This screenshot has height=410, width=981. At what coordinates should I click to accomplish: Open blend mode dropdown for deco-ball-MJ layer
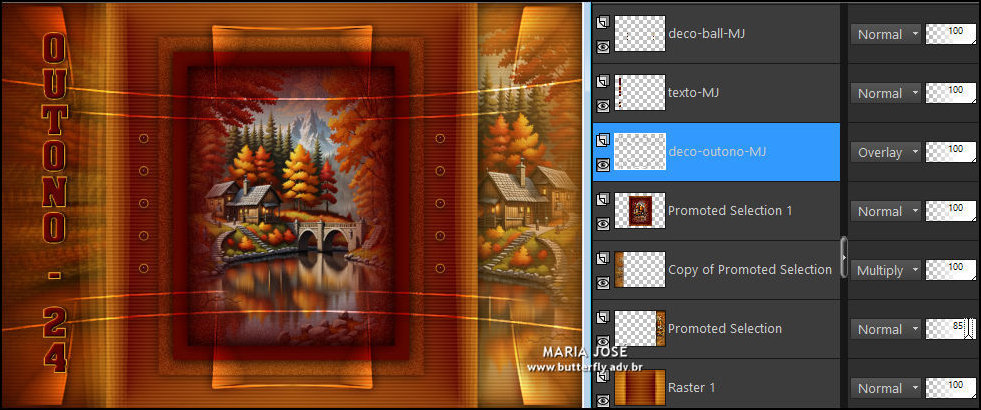click(x=885, y=34)
